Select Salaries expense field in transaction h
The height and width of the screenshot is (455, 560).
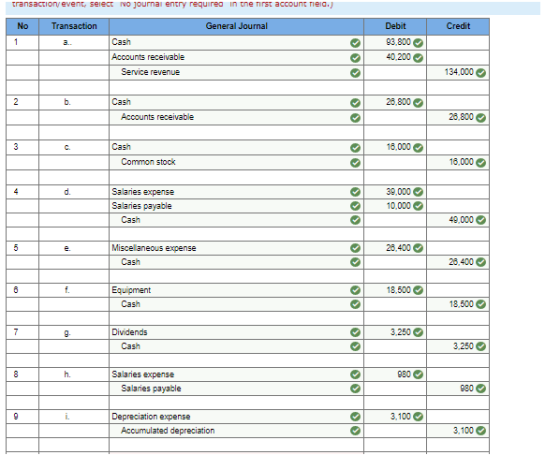[236, 374]
